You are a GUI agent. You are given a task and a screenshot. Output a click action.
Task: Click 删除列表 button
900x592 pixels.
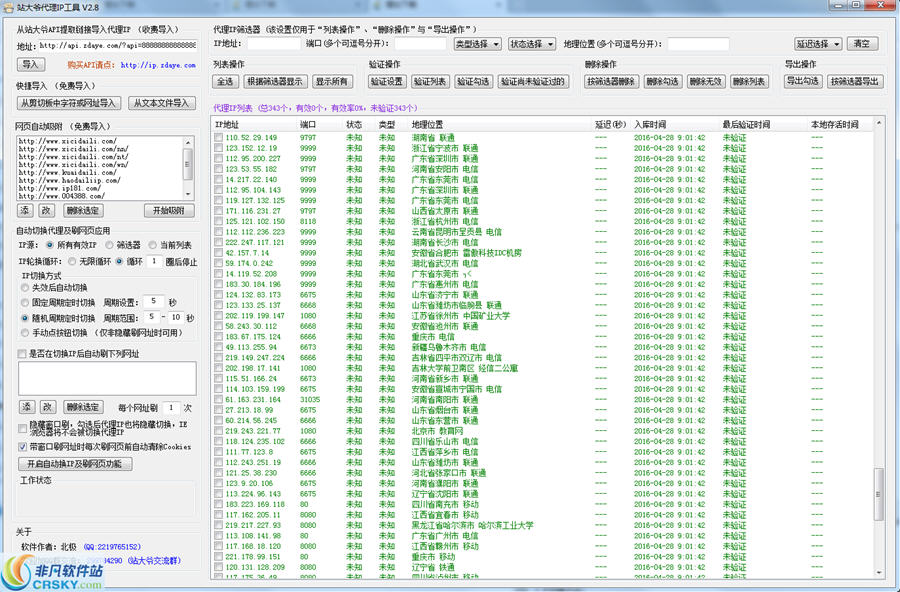(749, 82)
